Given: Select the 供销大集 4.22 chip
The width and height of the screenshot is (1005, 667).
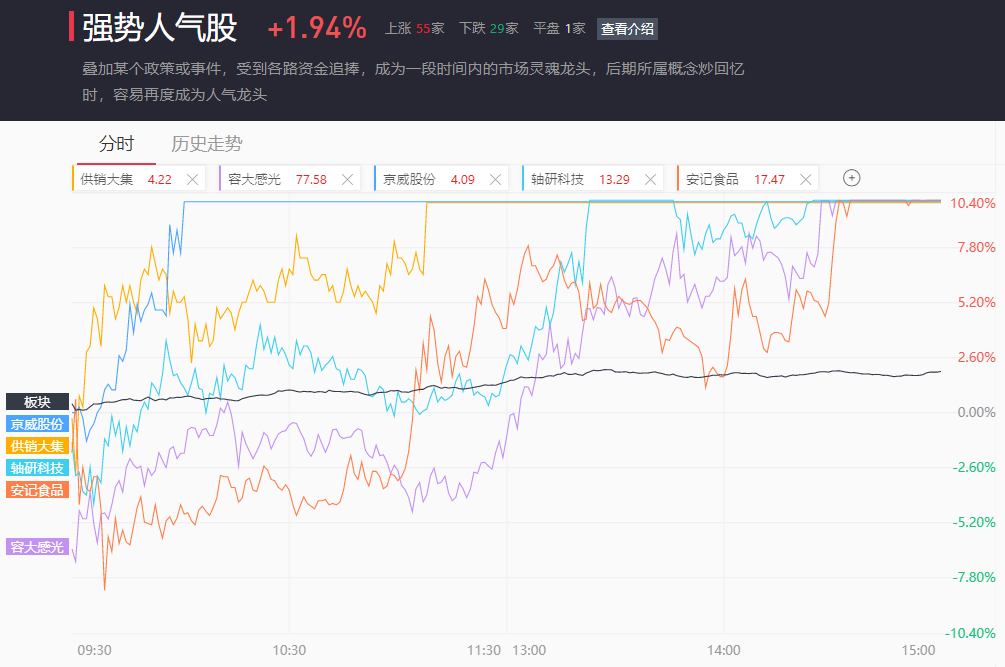Looking at the screenshot, I should coord(138,179).
